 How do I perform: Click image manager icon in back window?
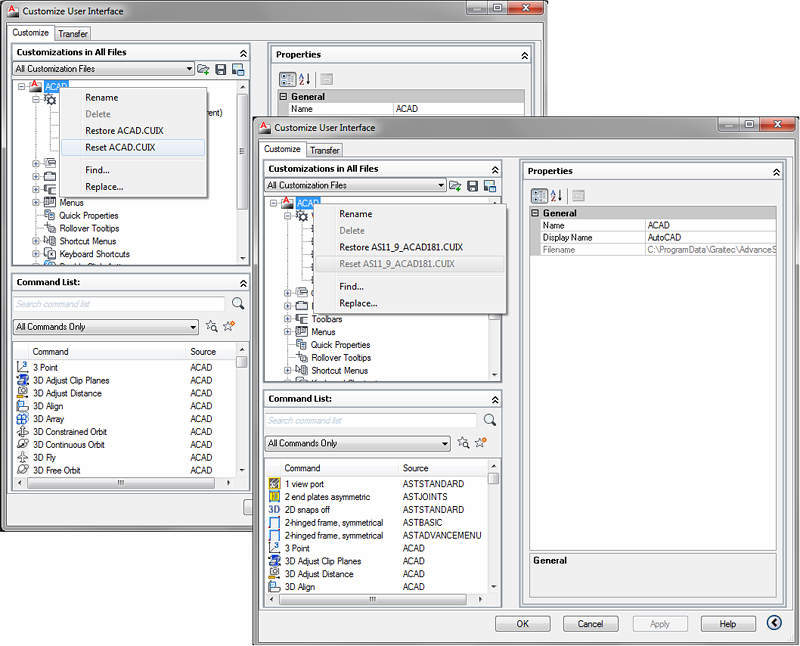(238, 69)
